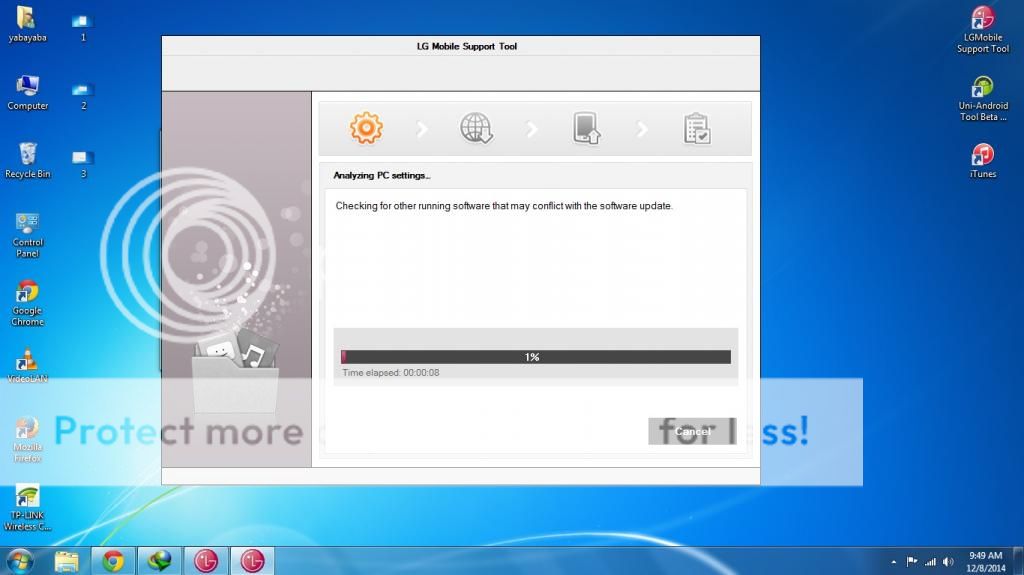The height and width of the screenshot is (575, 1024).
Task: Click the clipboard completion step icon
Action: point(696,129)
